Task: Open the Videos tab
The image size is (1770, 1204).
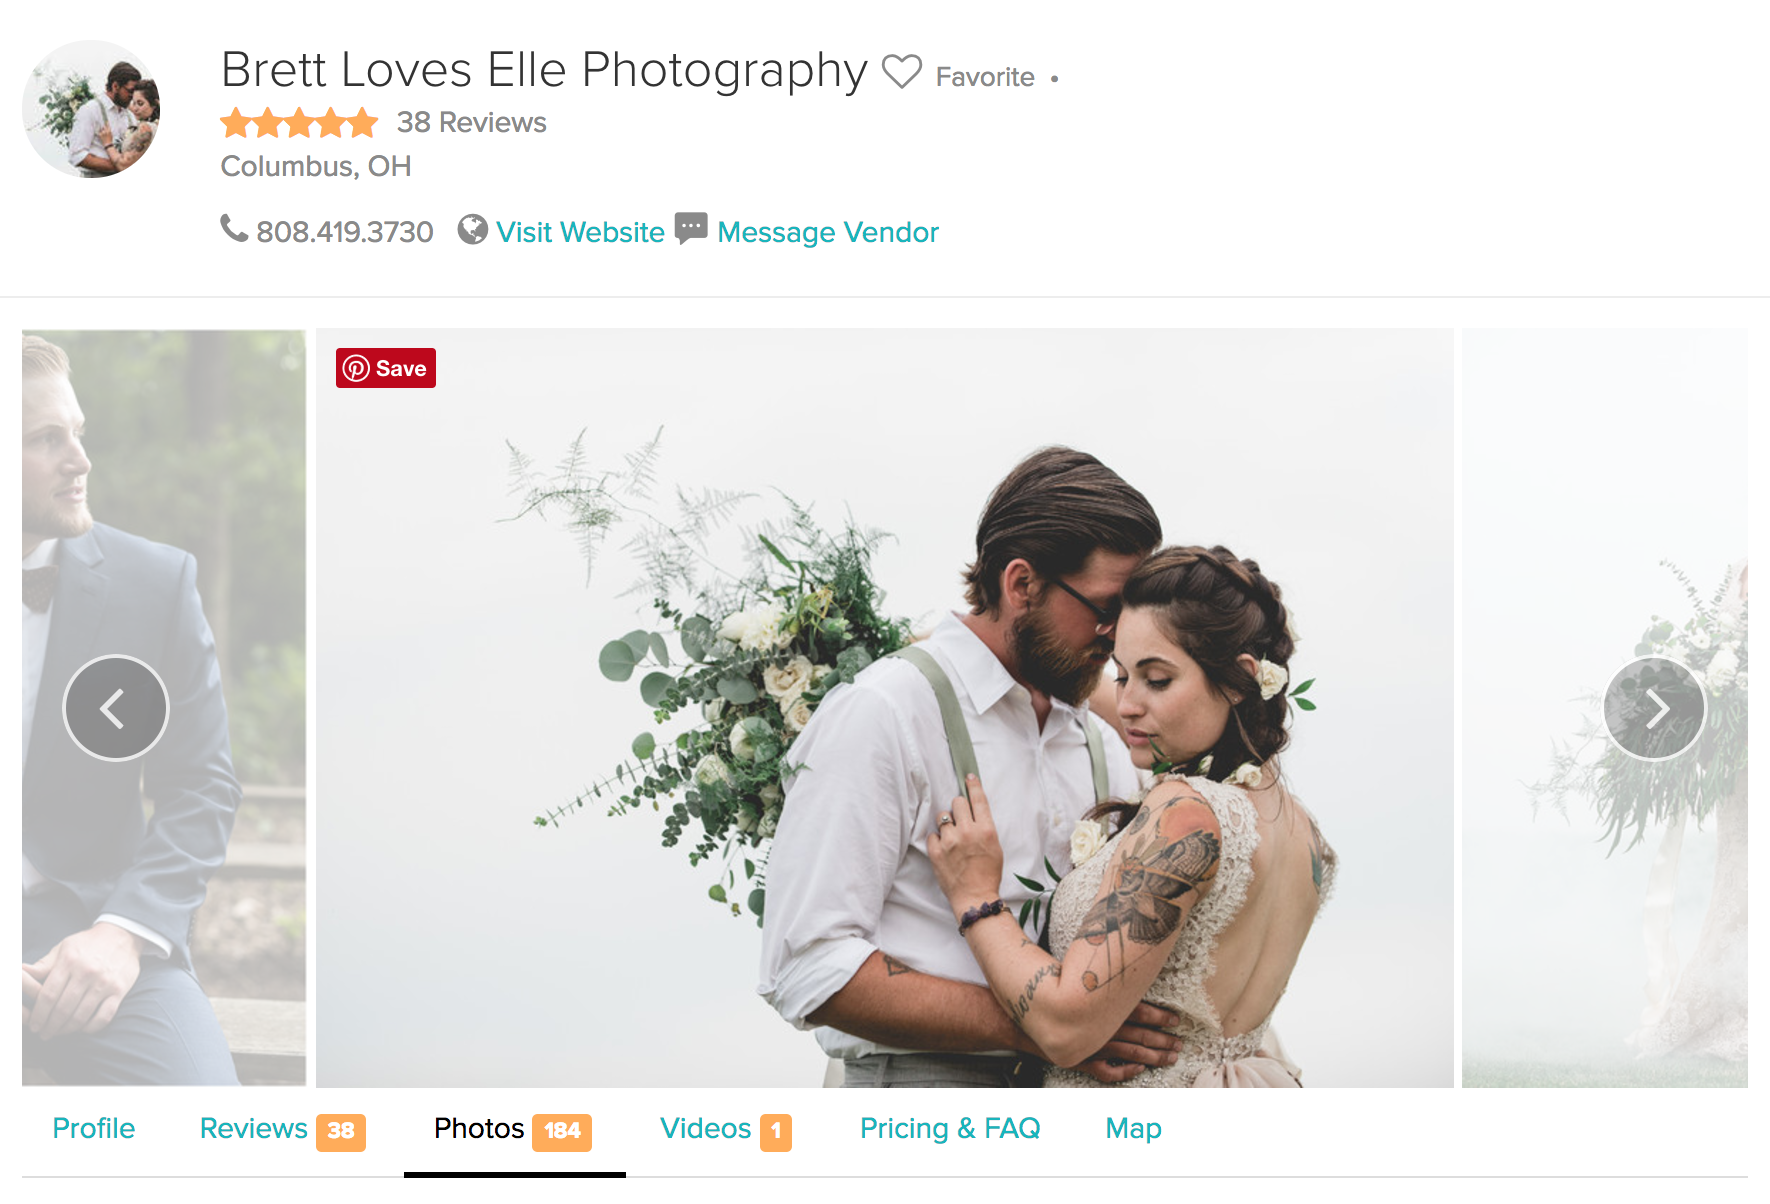Action: [x=726, y=1130]
